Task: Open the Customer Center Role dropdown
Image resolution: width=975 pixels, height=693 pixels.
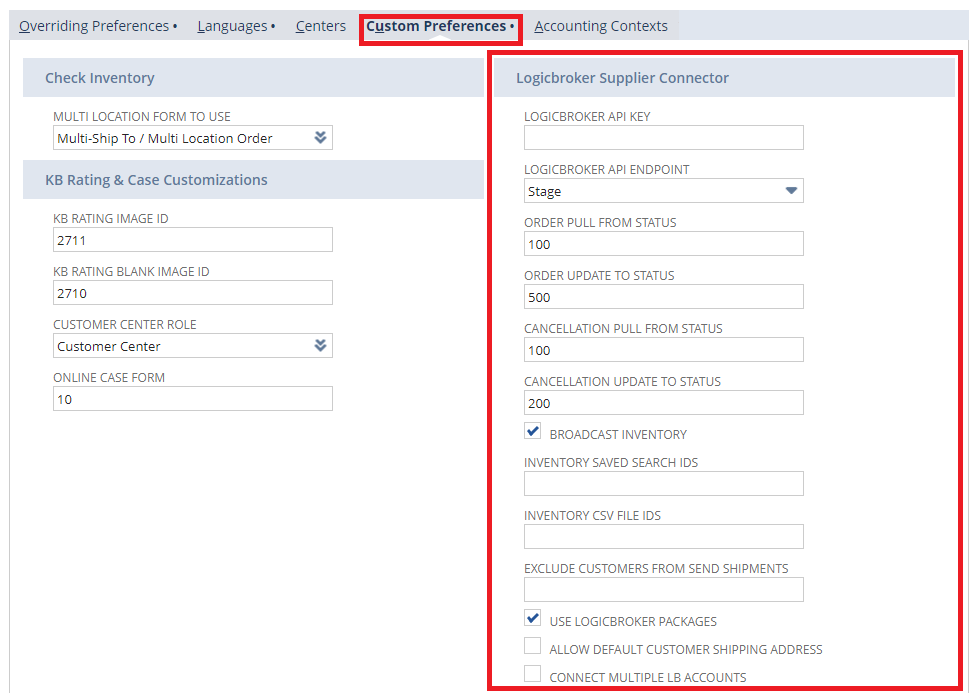Action: tap(320, 346)
